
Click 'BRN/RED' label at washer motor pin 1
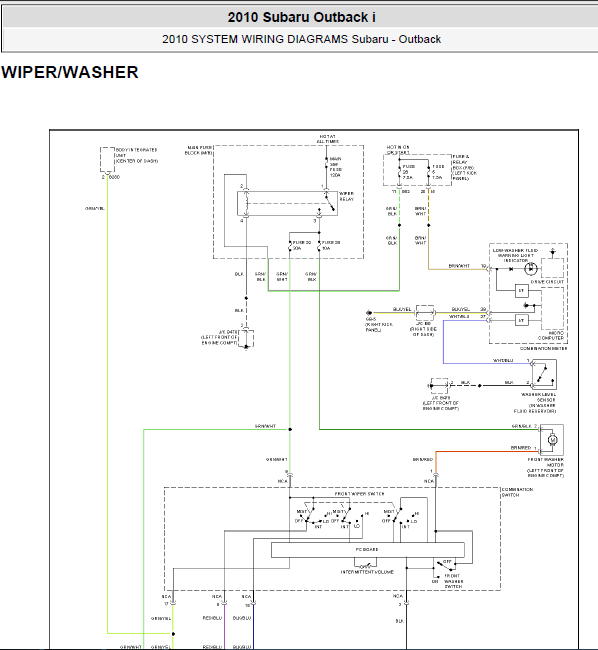tap(521, 448)
